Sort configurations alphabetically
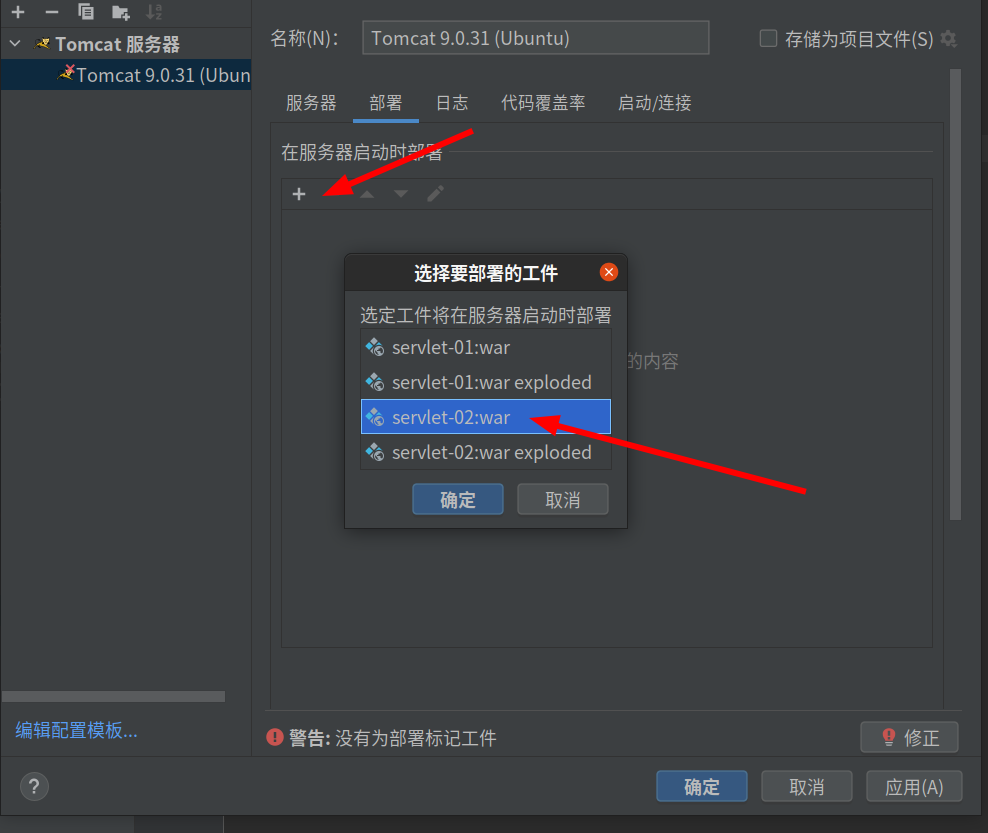The image size is (988, 833). click(154, 11)
